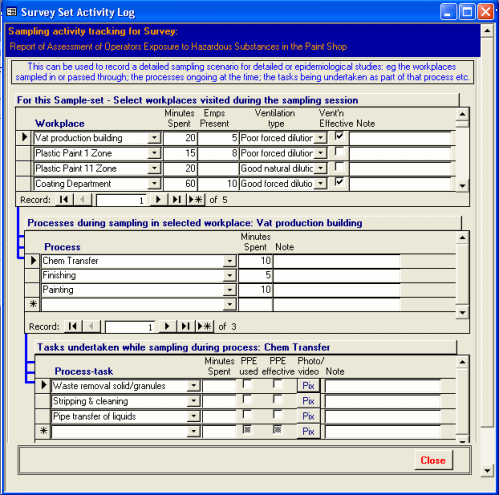Click the red Close button

[x=433, y=460]
